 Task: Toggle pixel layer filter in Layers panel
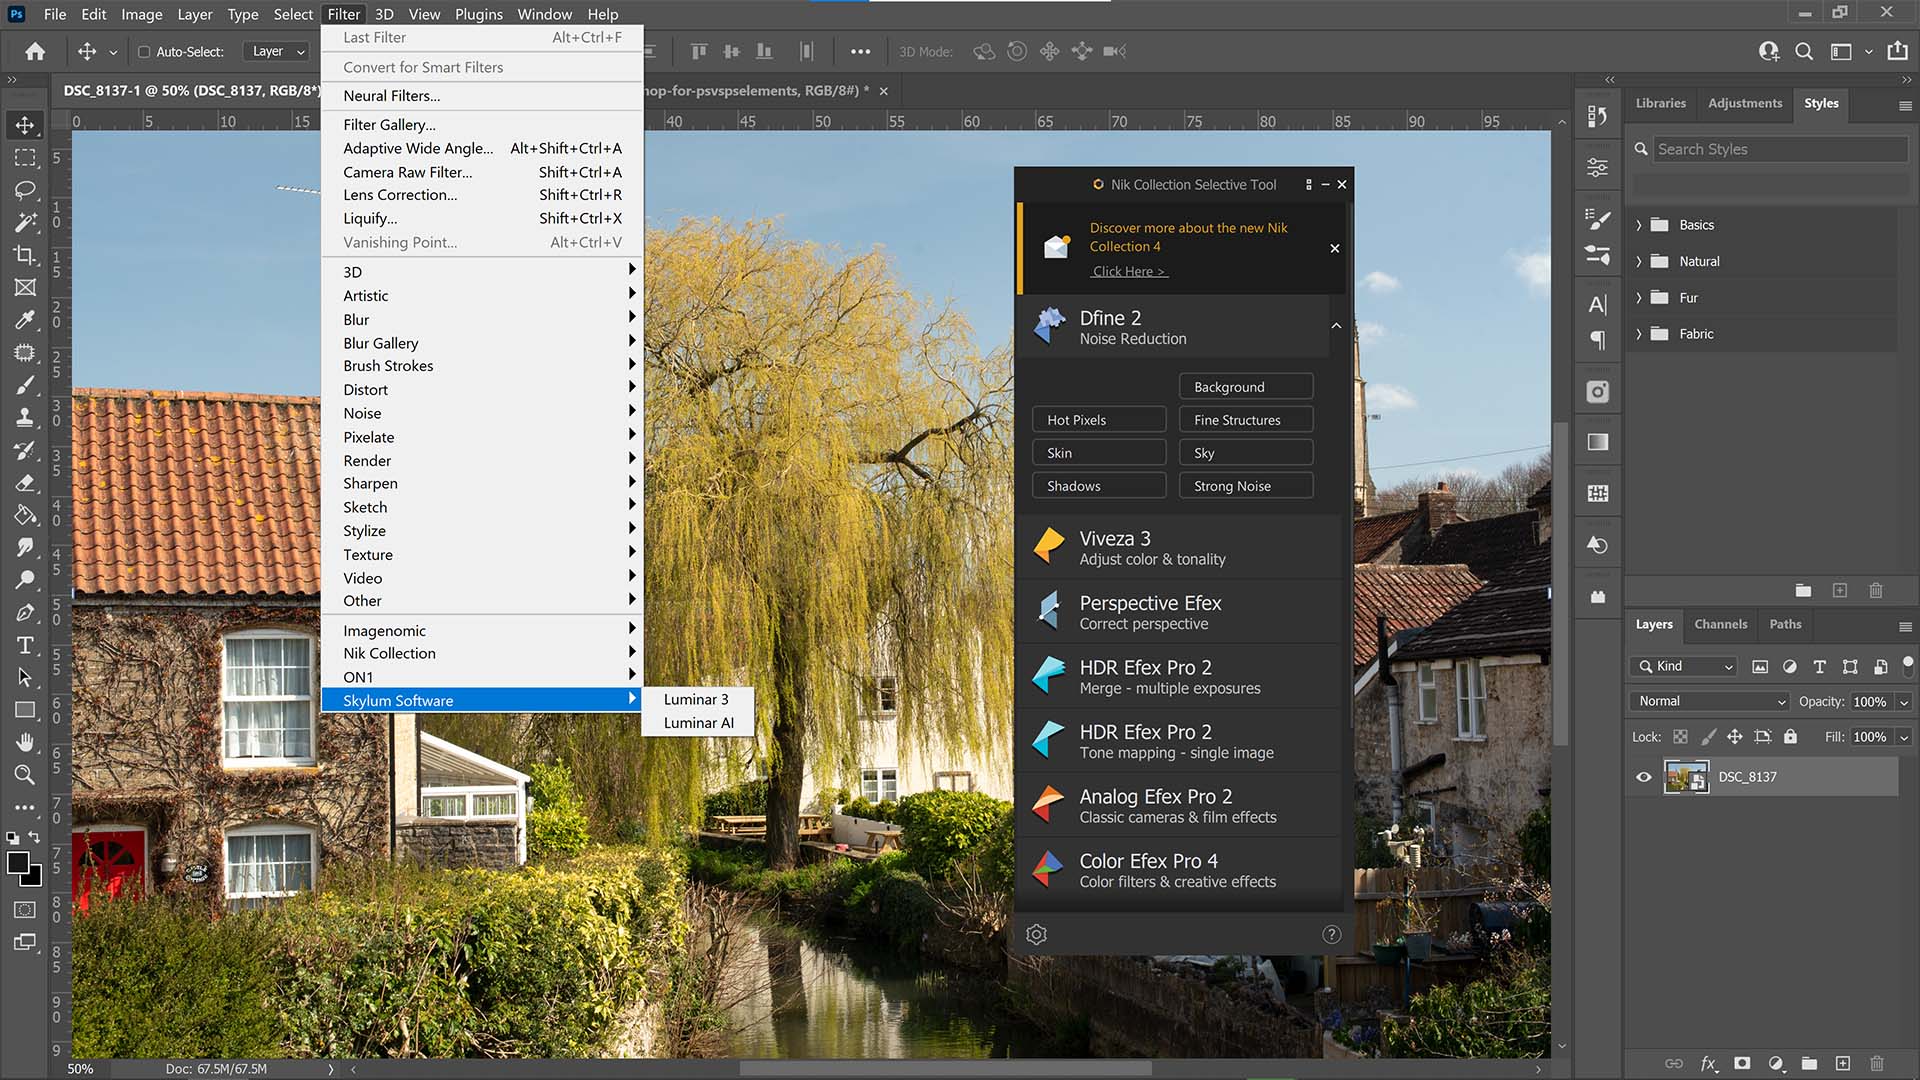(1760, 667)
